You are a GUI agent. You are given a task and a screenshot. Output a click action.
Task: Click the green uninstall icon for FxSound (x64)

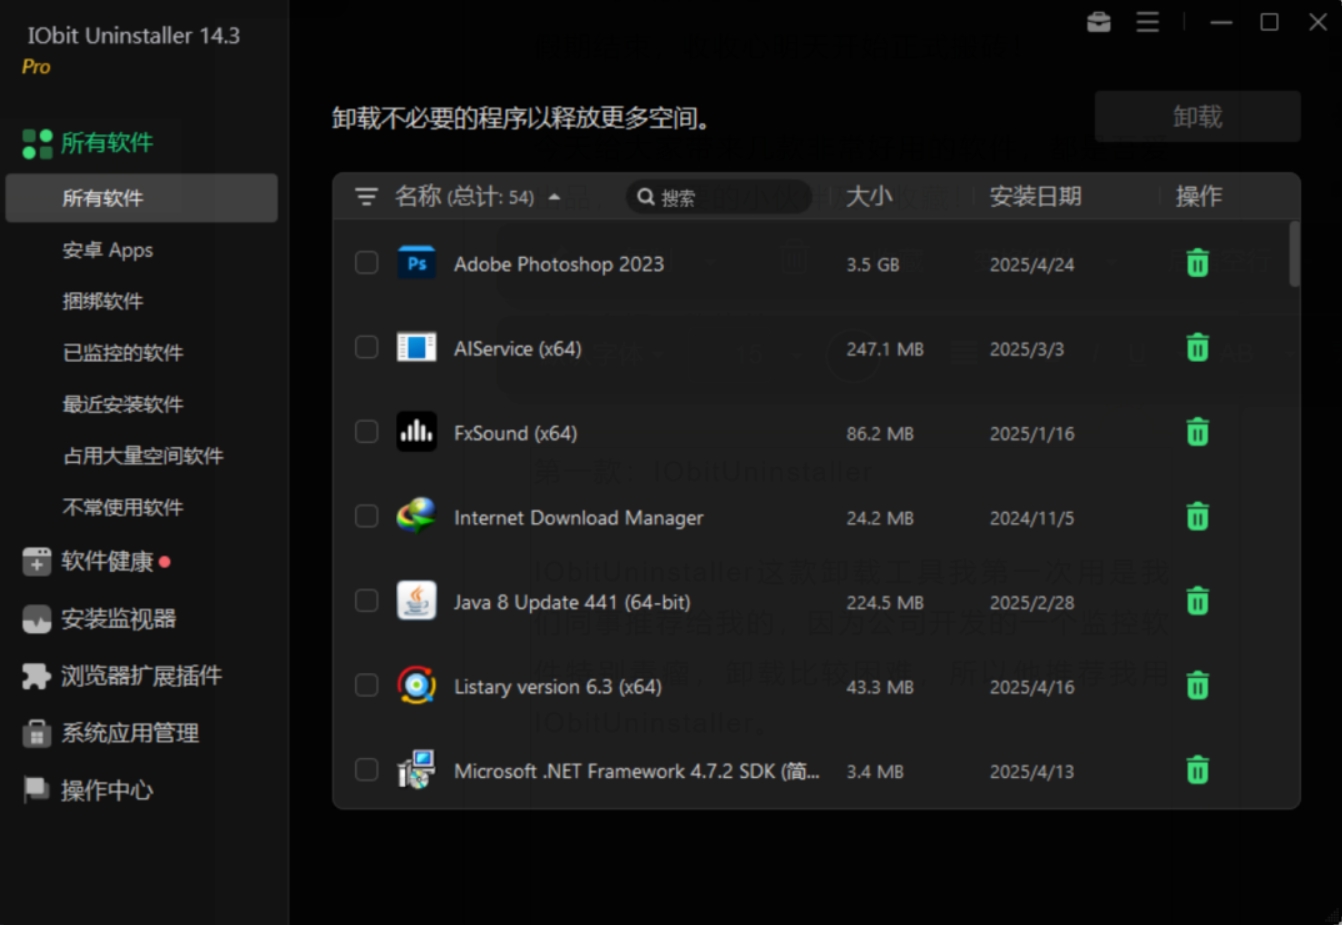click(1197, 432)
